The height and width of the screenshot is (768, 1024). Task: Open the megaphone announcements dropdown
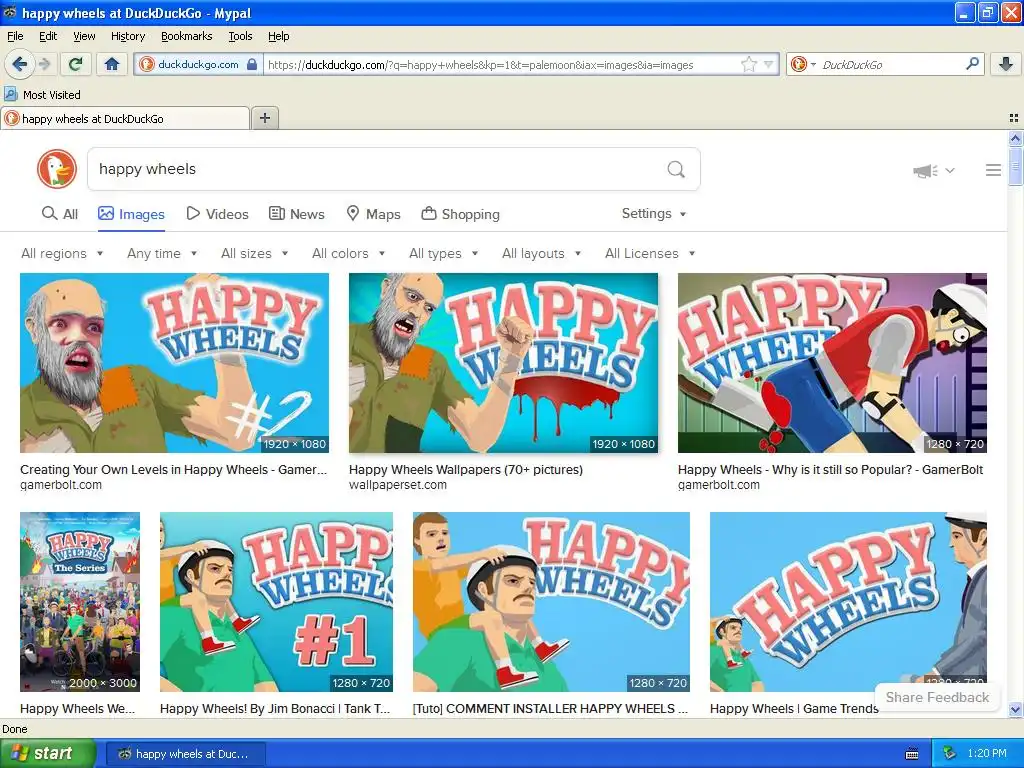click(934, 170)
